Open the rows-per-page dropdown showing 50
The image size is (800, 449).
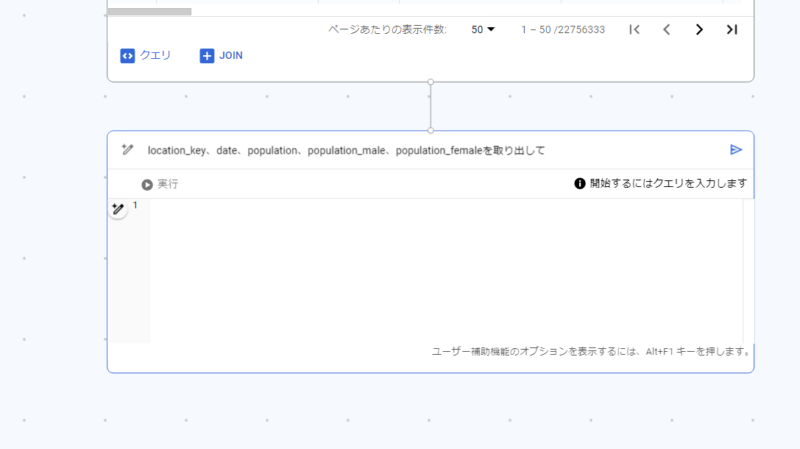click(483, 30)
